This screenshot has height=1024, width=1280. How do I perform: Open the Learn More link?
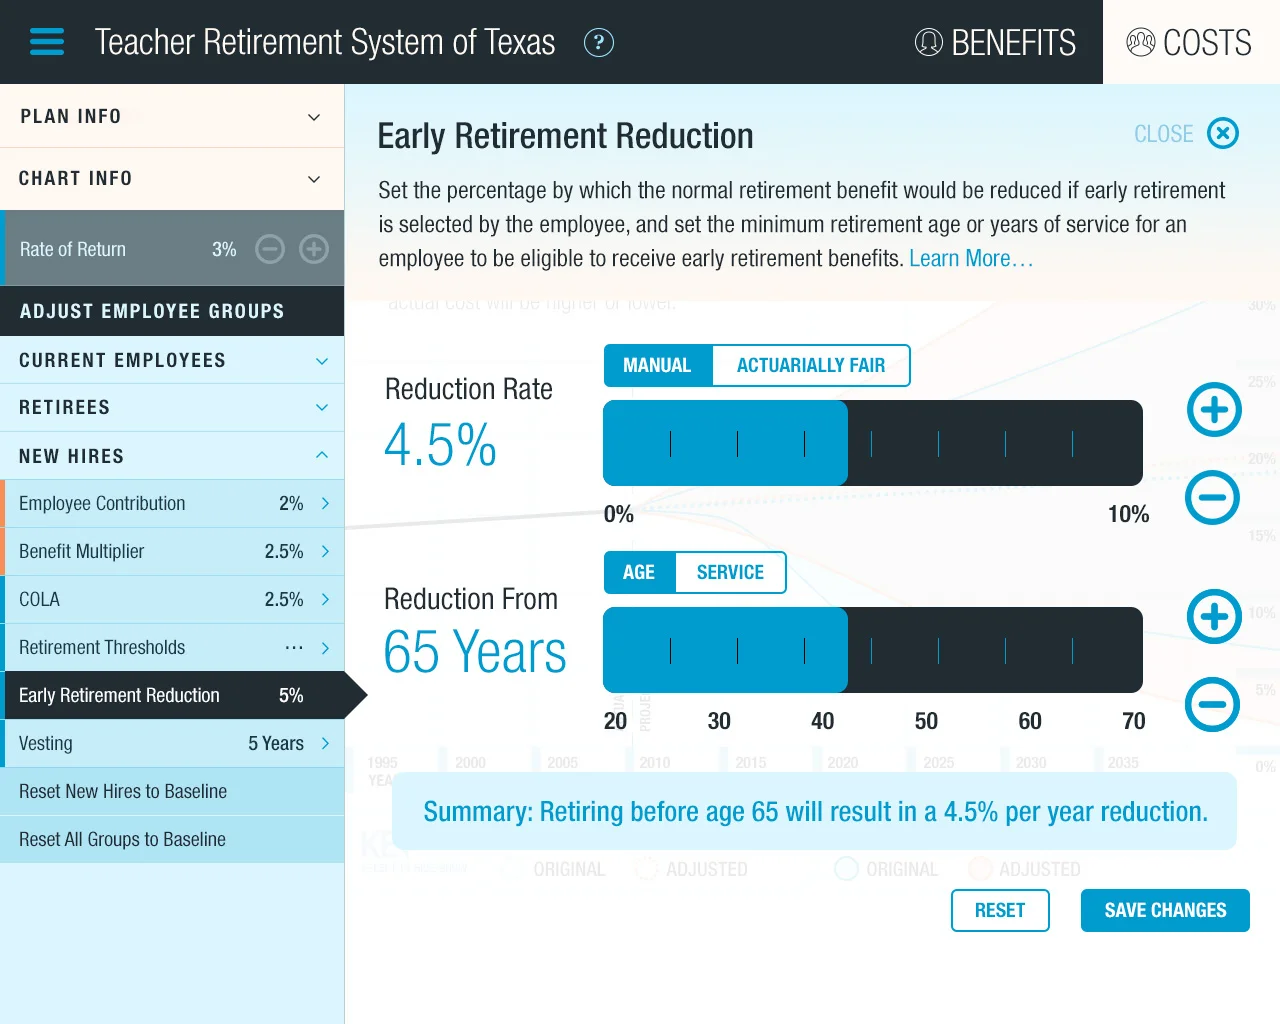pos(970,258)
